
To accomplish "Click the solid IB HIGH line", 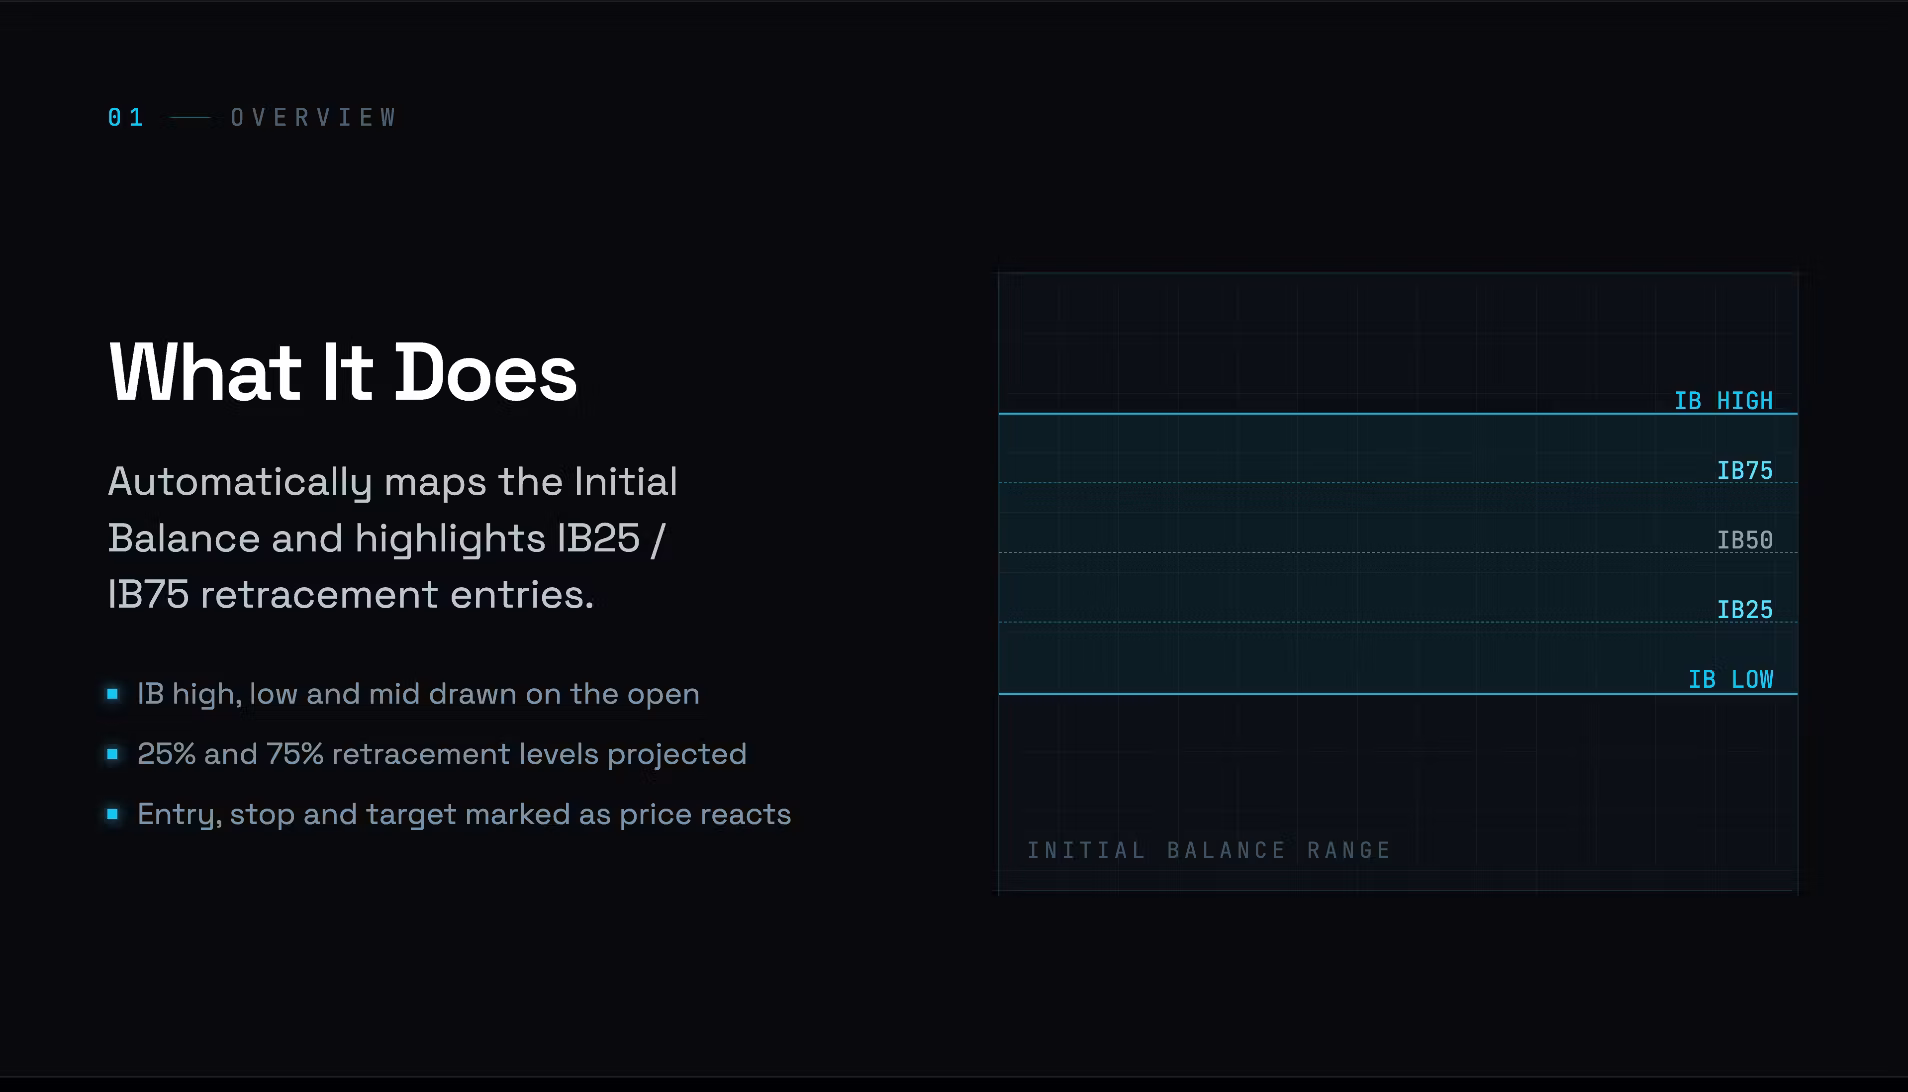I will pyautogui.click(x=1398, y=413).
